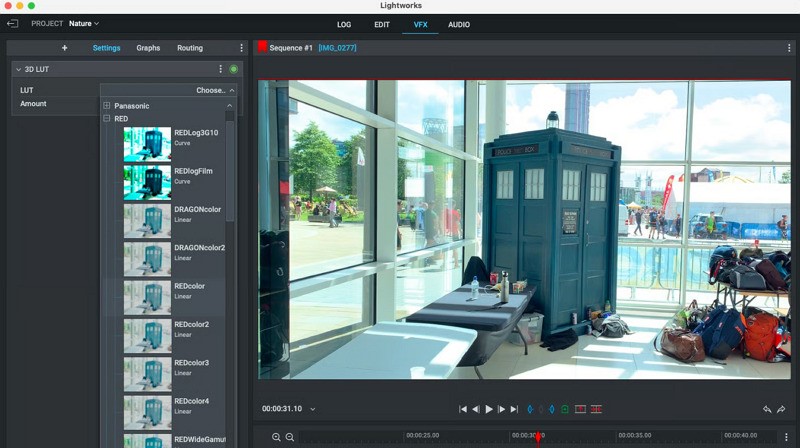Open the 3D LUT options menu
Screen dimensions: 800x448
pyautogui.click(x=221, y=69)
